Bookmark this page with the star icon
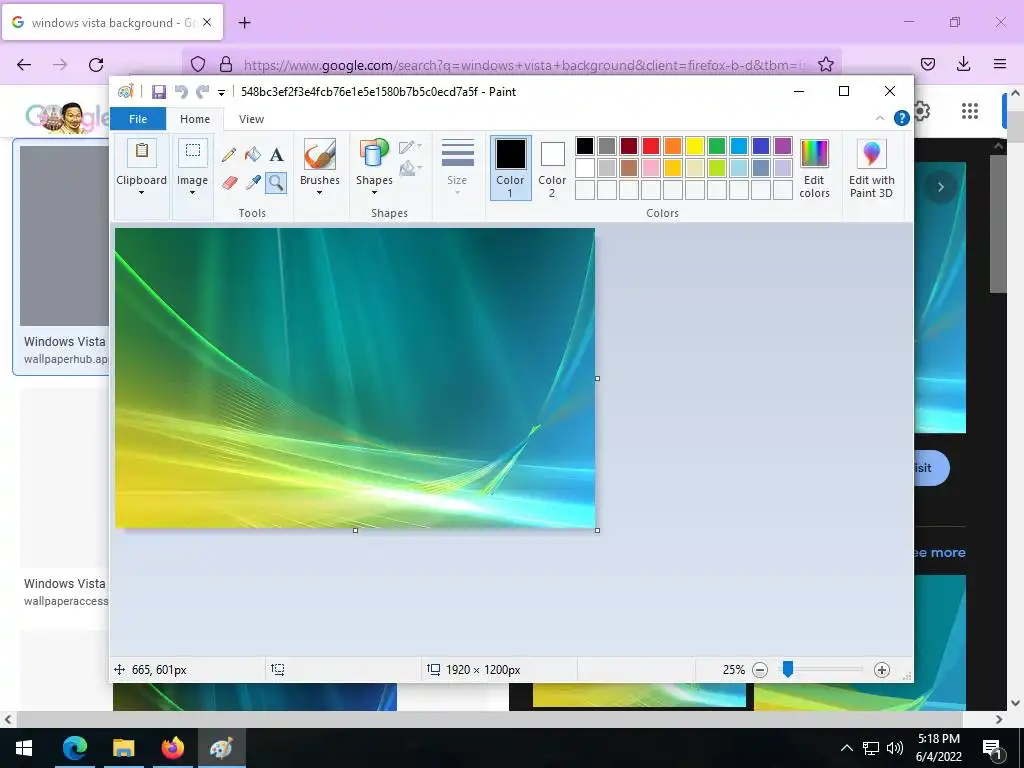 pos(825,65)
